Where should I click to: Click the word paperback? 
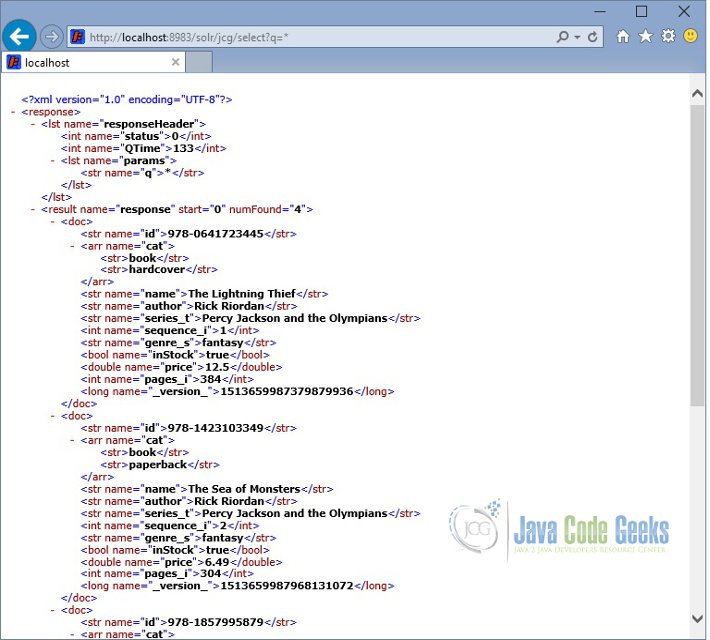158,465
